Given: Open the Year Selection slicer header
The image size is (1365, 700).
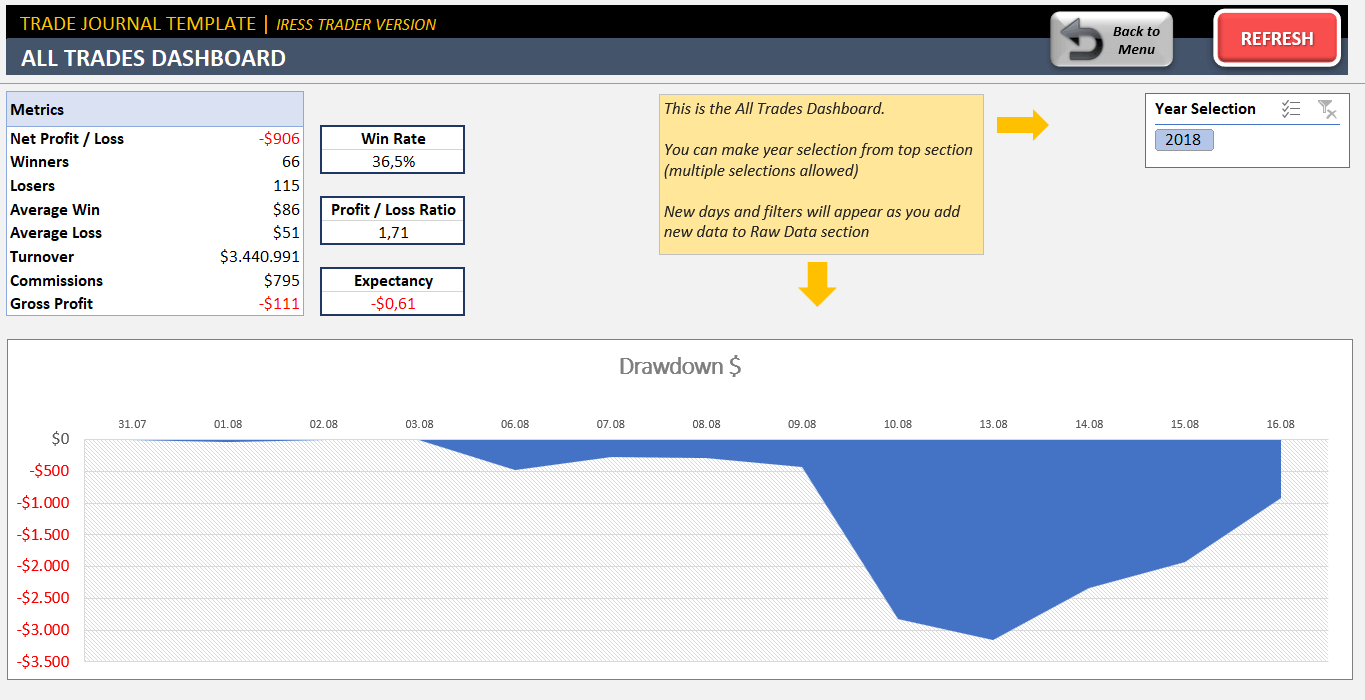Looking at the screenshot, I should pyautogui.click(x=1206, y=108).
